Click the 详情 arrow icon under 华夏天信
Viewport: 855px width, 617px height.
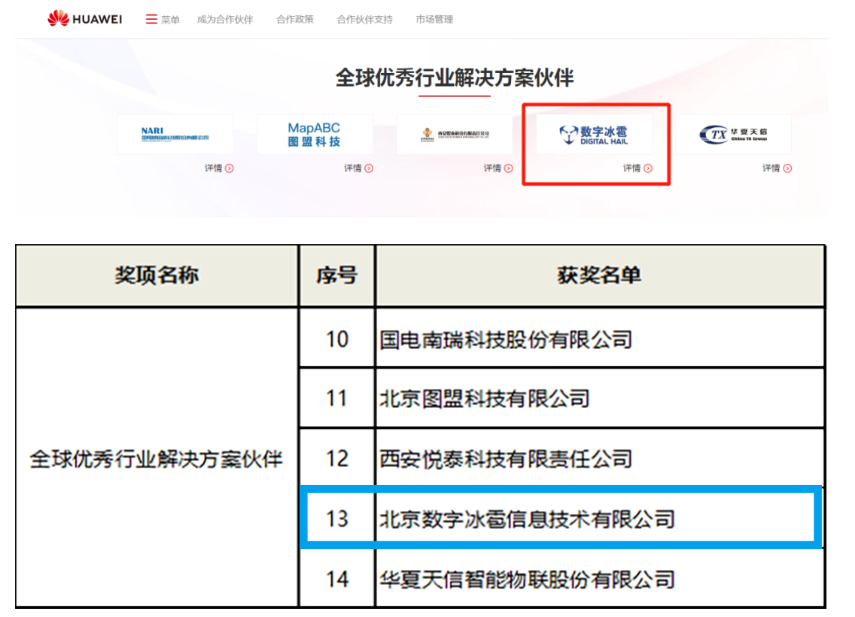788,168
